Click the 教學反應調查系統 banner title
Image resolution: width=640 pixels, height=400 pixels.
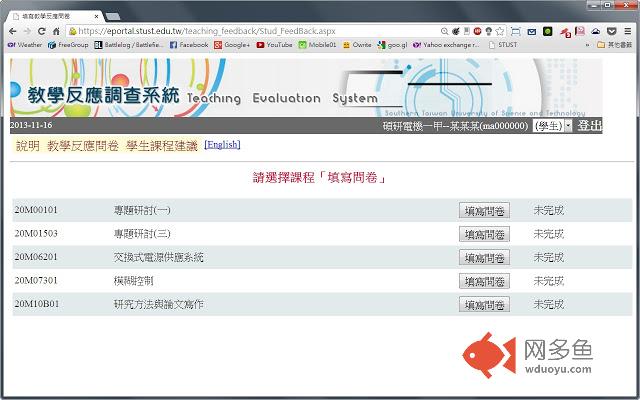pos(104,96)
